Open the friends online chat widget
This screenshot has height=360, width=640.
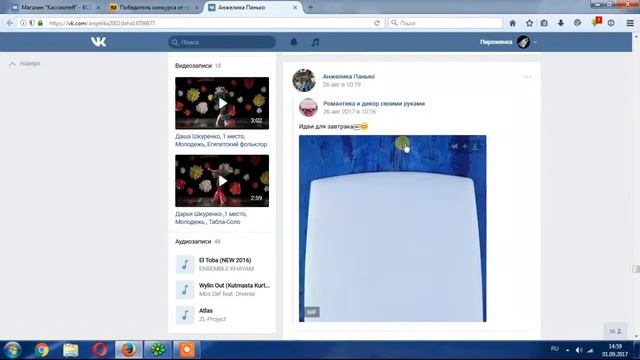pyautogui.click(x=615, y=331)
